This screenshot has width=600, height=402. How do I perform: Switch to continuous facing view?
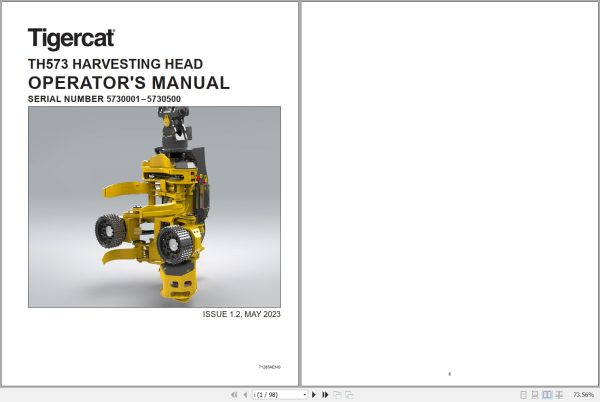559,395
